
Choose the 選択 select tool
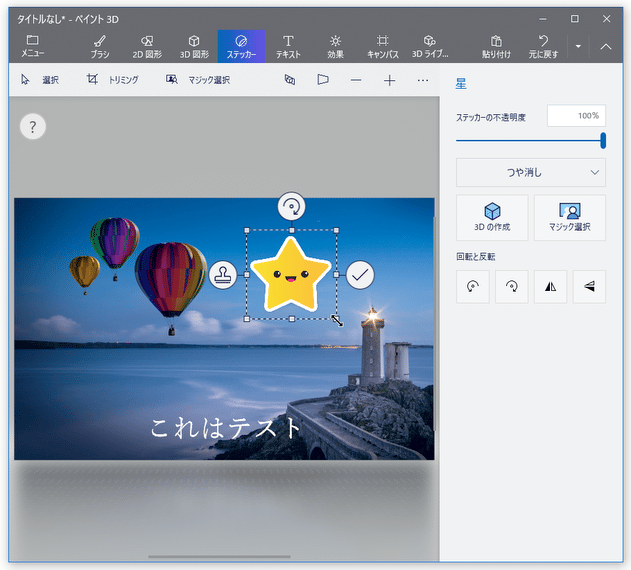click(40, 80)
